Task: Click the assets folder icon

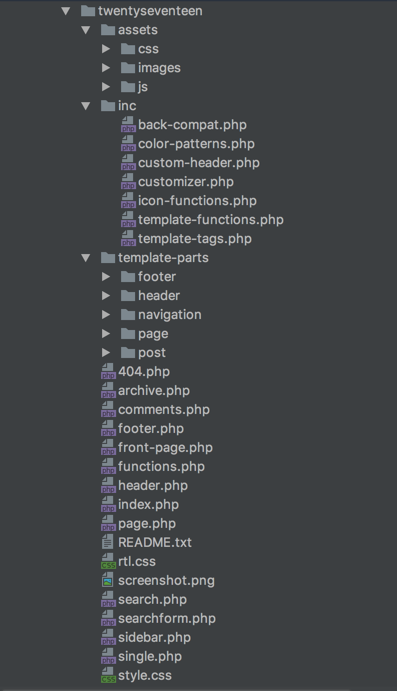Action: click(108, 30)
